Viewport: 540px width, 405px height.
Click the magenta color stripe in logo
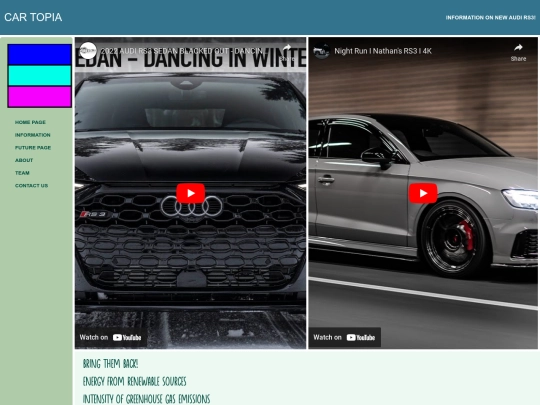click(40, 97)
